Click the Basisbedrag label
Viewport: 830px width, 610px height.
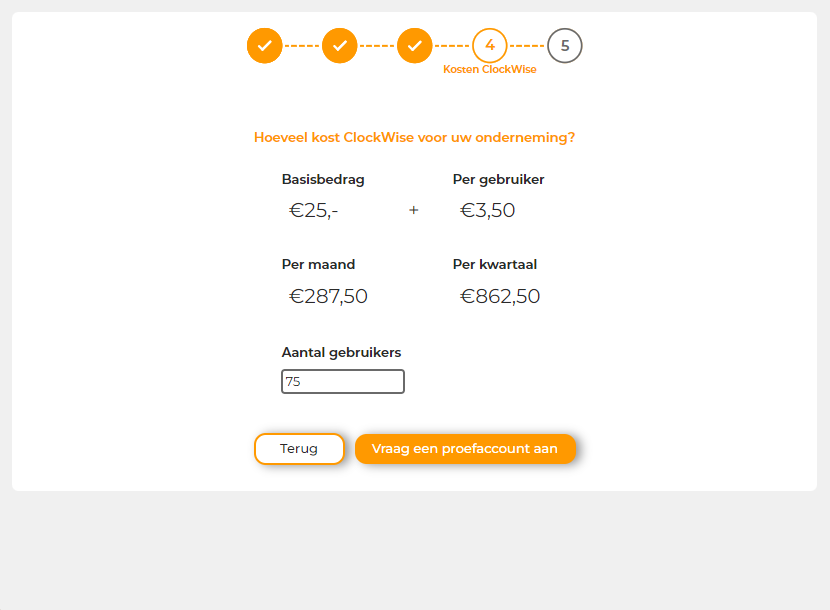coord(323,180)
